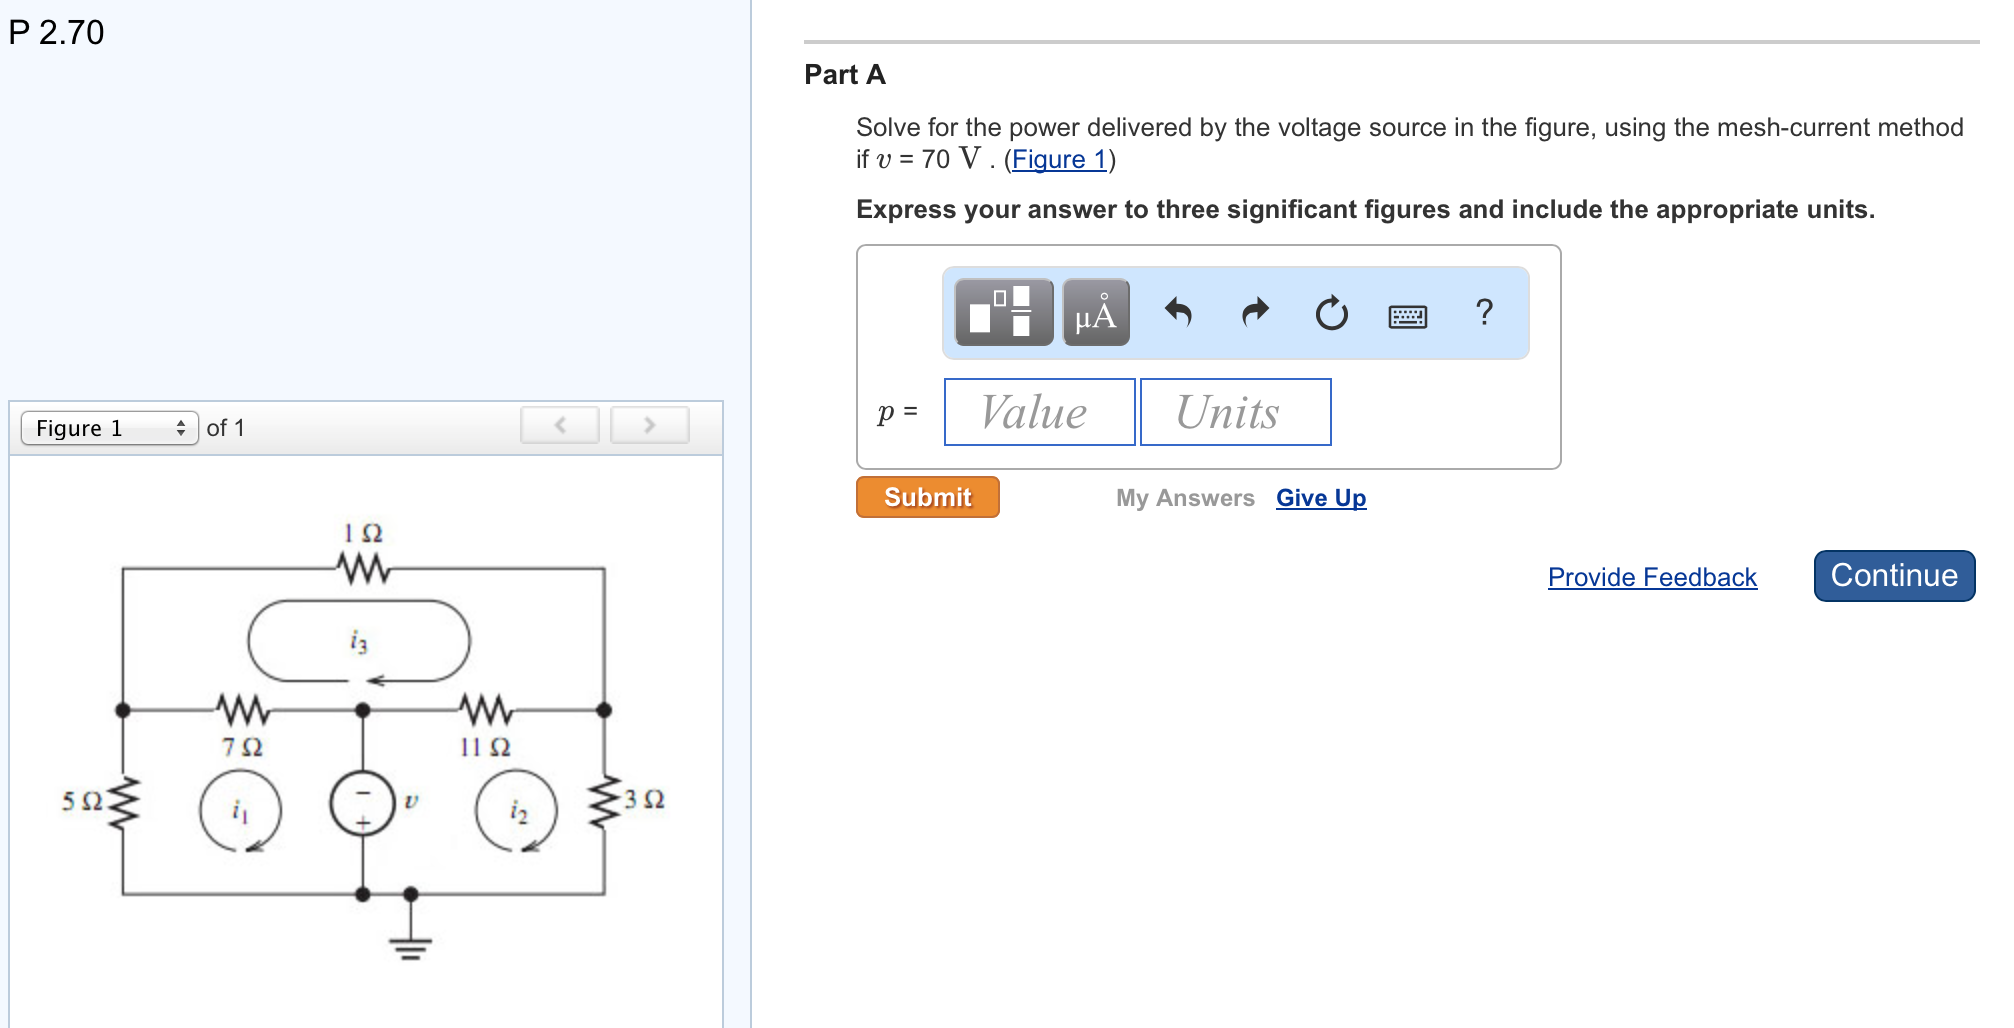This screenshot has height=1028, width=2014.
Task: Select the Part A section heading
Action: tap(843, 74)
